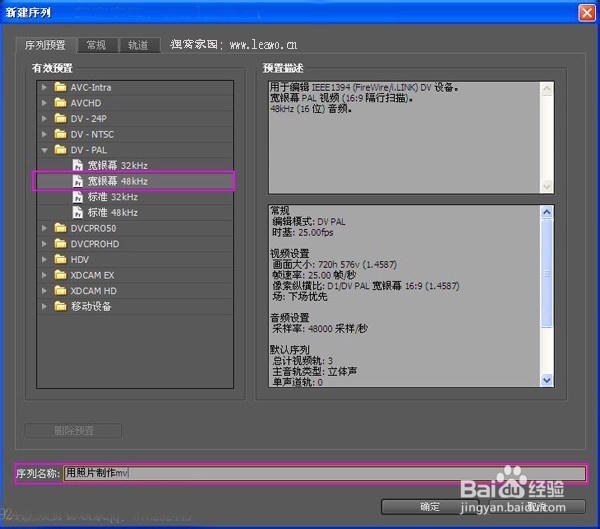600x529 pixels.
Task: Expand the DVCPROHD folder arrow
Action: [x=44, y=244]
